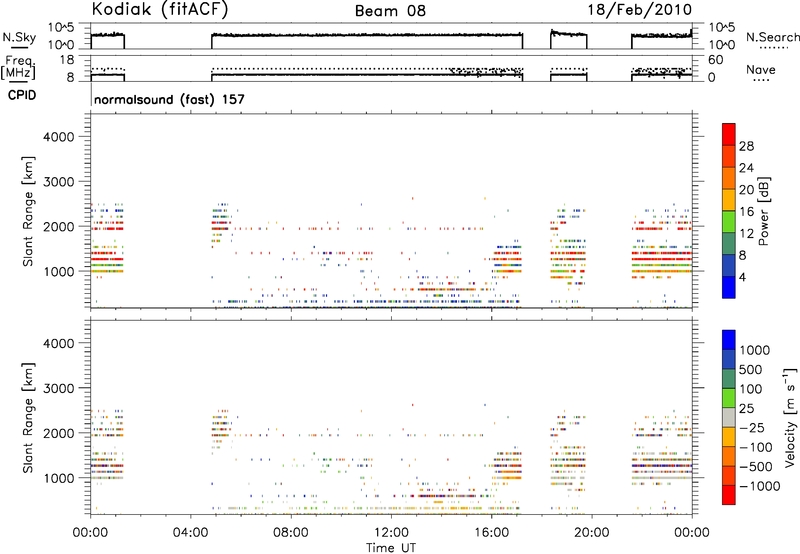Select the 'N.Sky' axis label

[19, 37]
